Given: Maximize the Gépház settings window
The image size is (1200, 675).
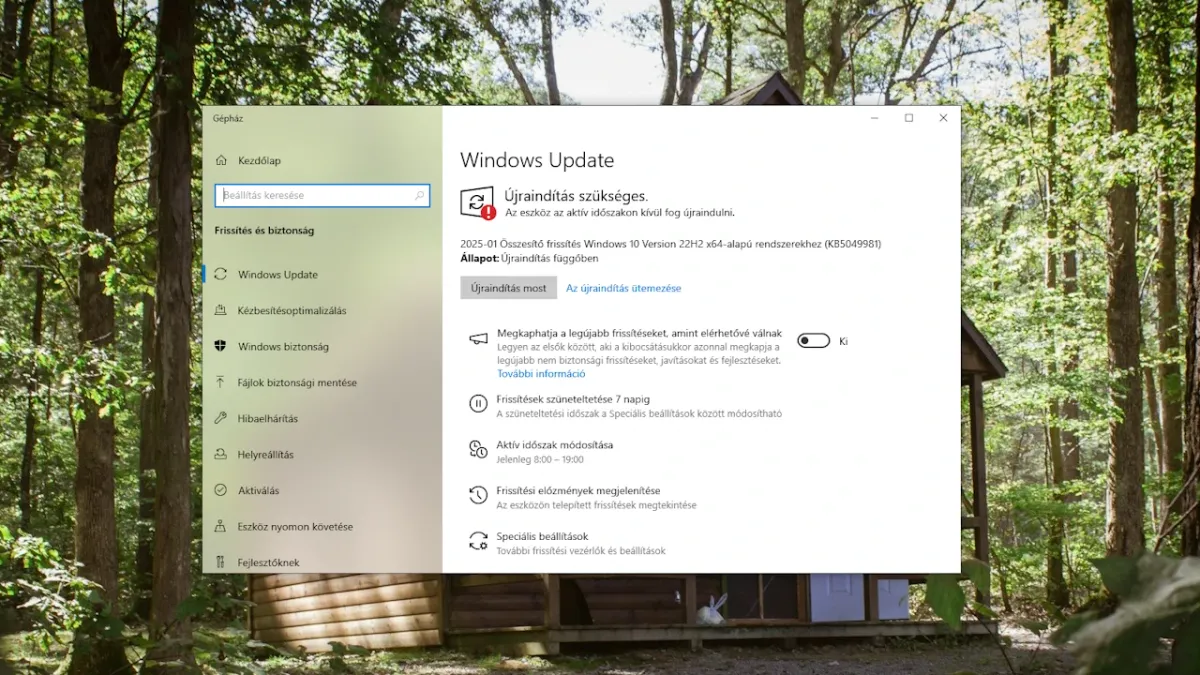Looking at the screenshot, I should point(908,118).
